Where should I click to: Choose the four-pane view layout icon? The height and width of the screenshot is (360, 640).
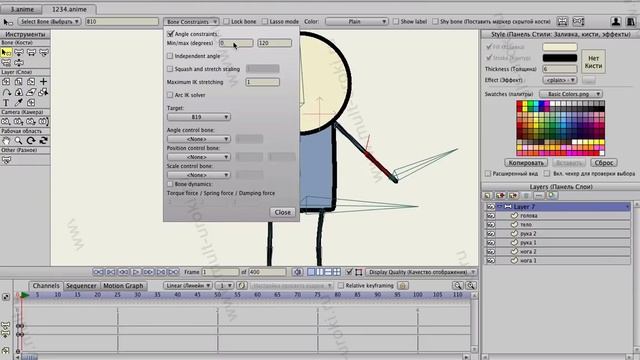point(337,272)
